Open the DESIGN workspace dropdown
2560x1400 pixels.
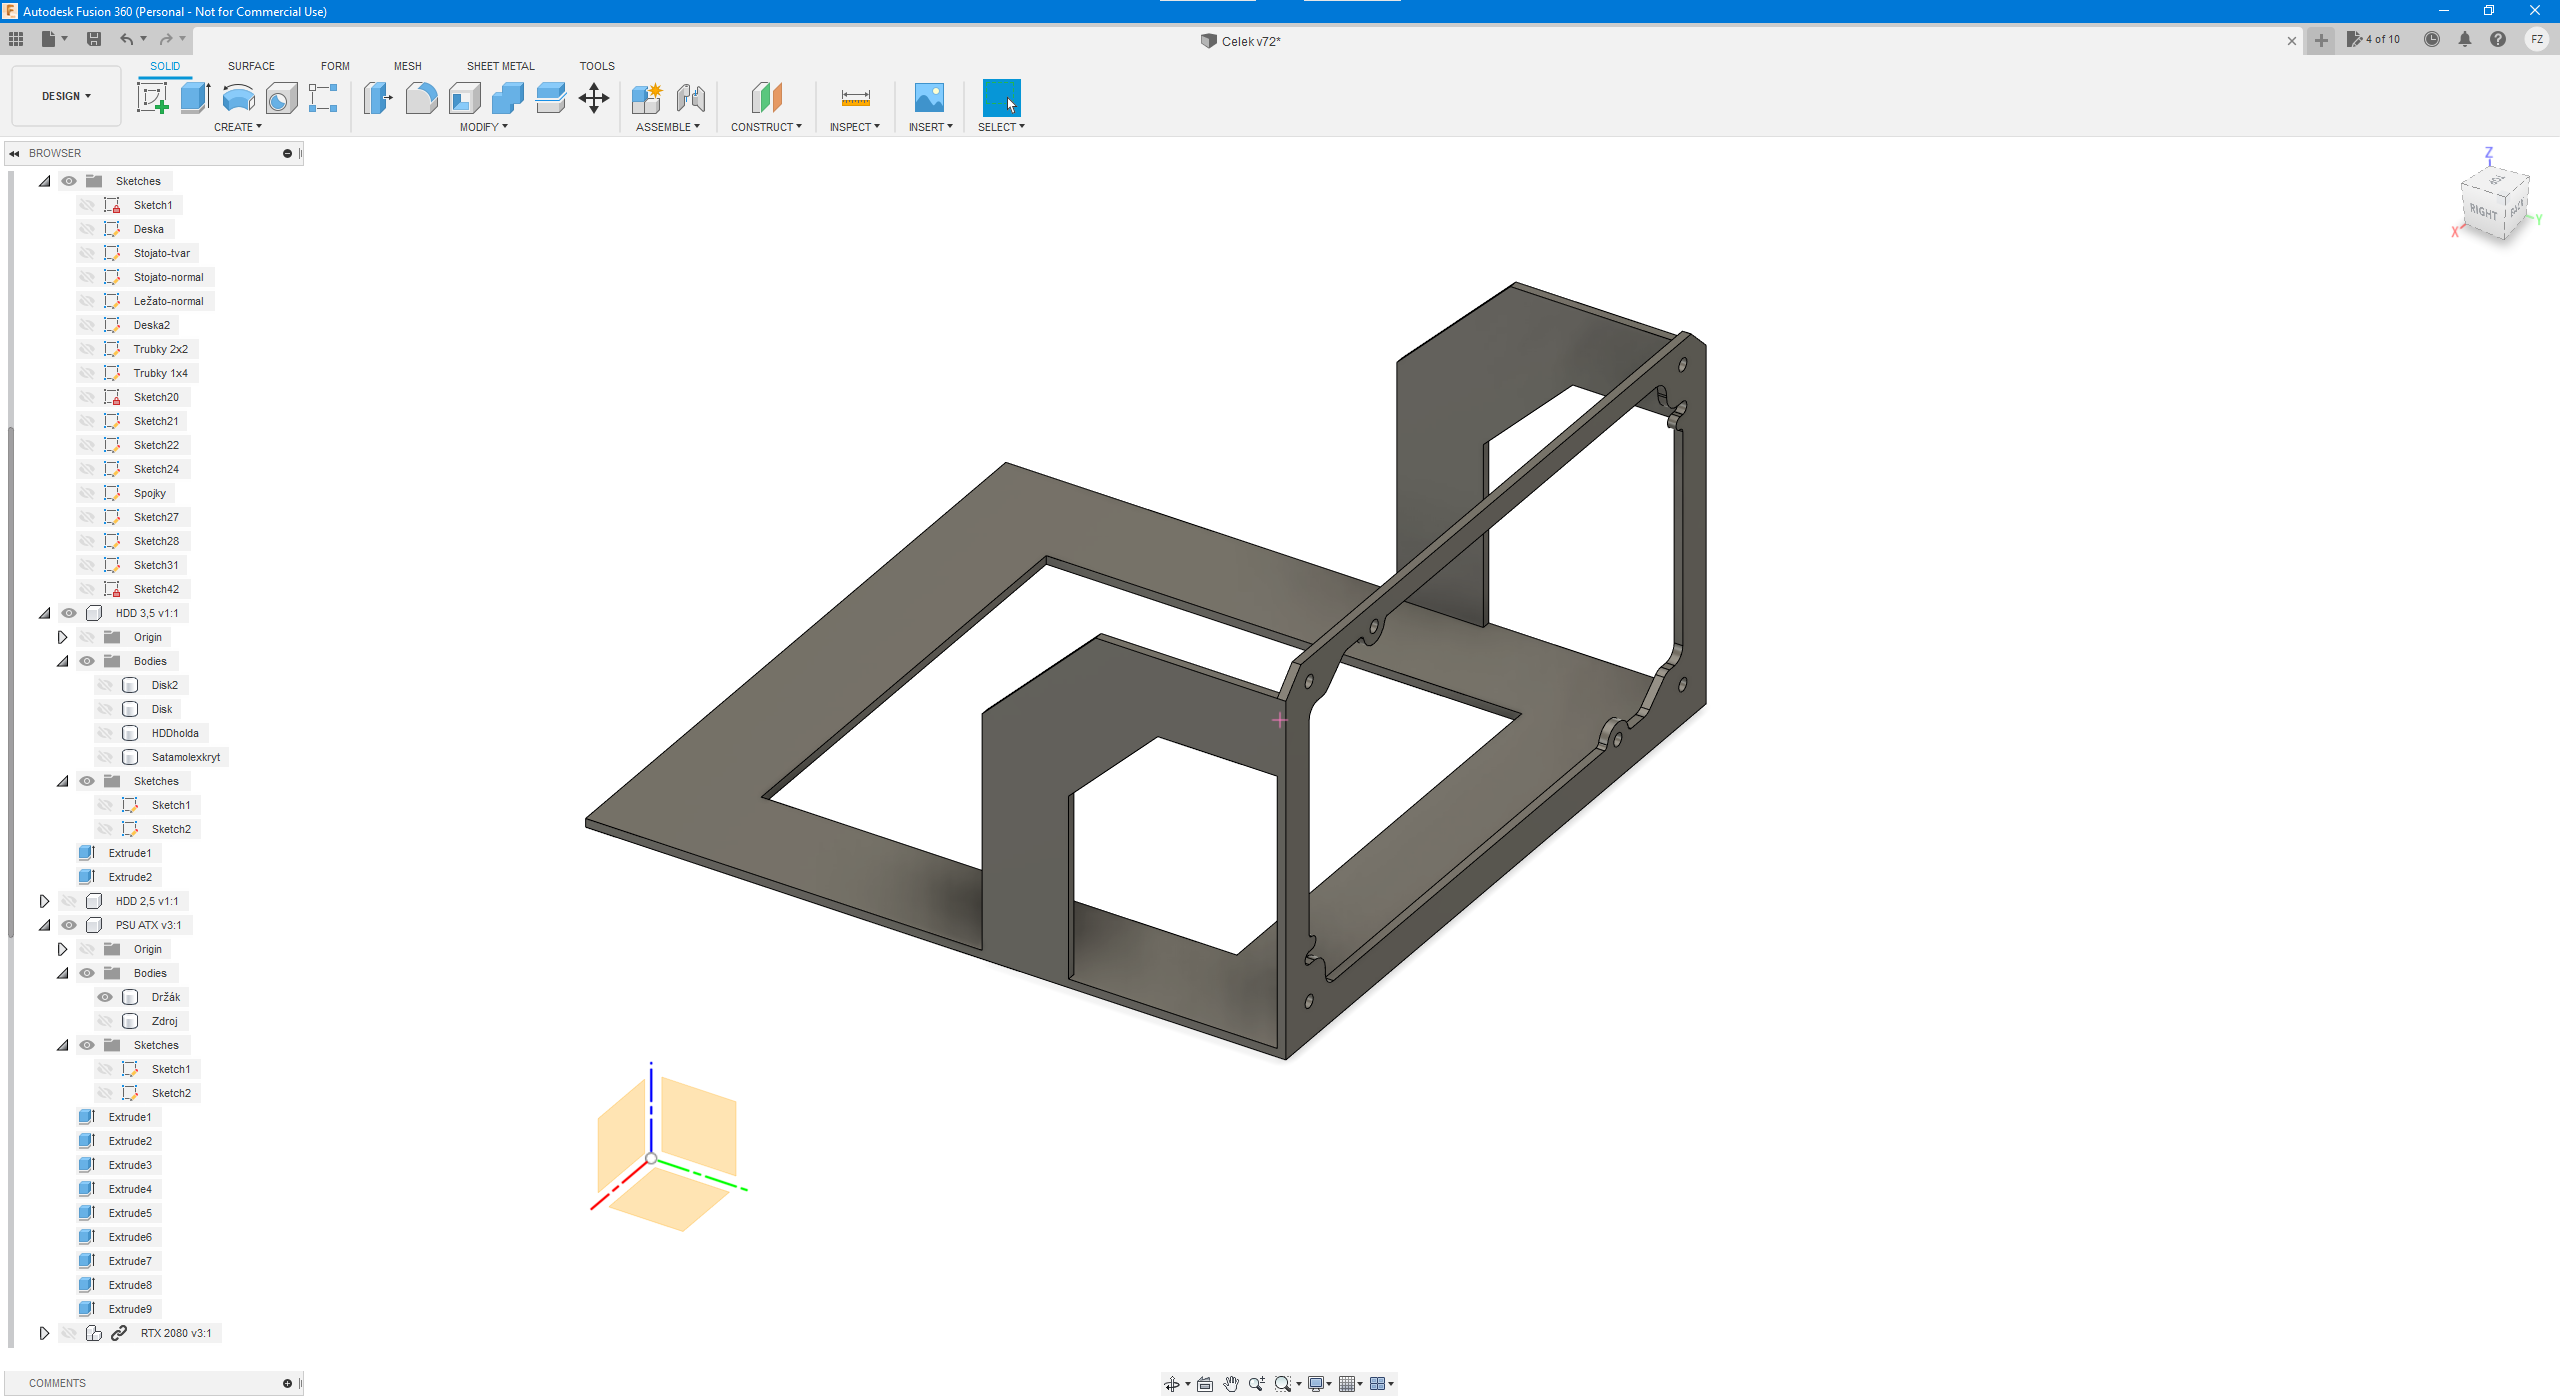[x=66, y=96]
